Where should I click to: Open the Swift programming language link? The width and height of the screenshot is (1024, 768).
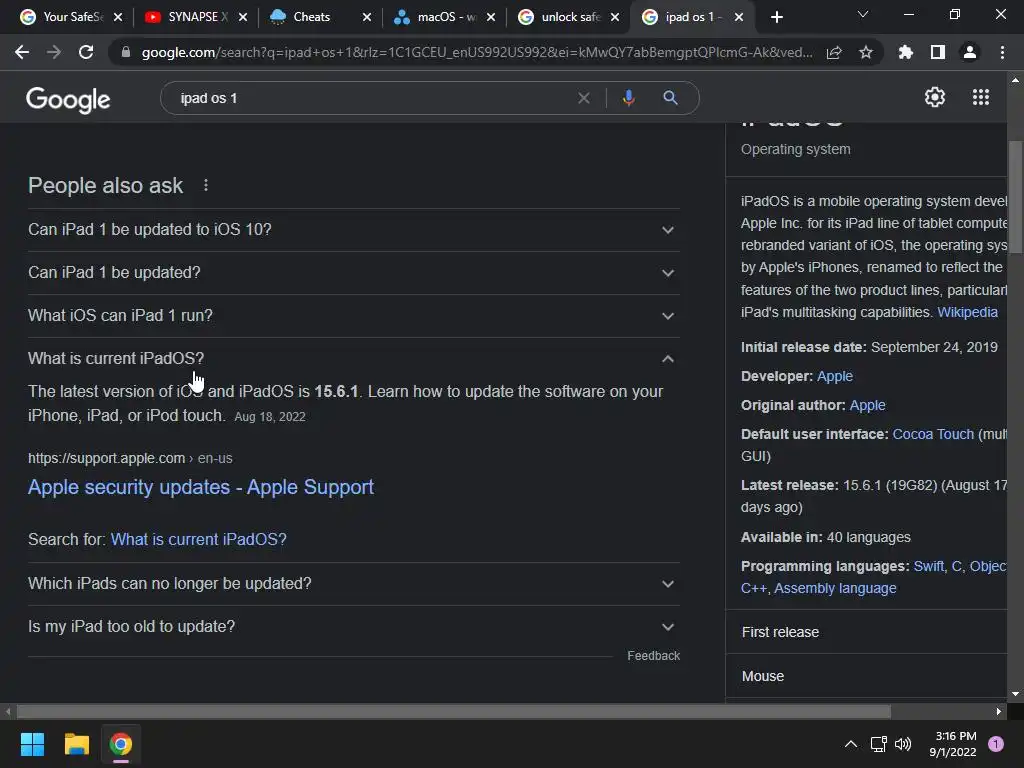tap(928, 566)
